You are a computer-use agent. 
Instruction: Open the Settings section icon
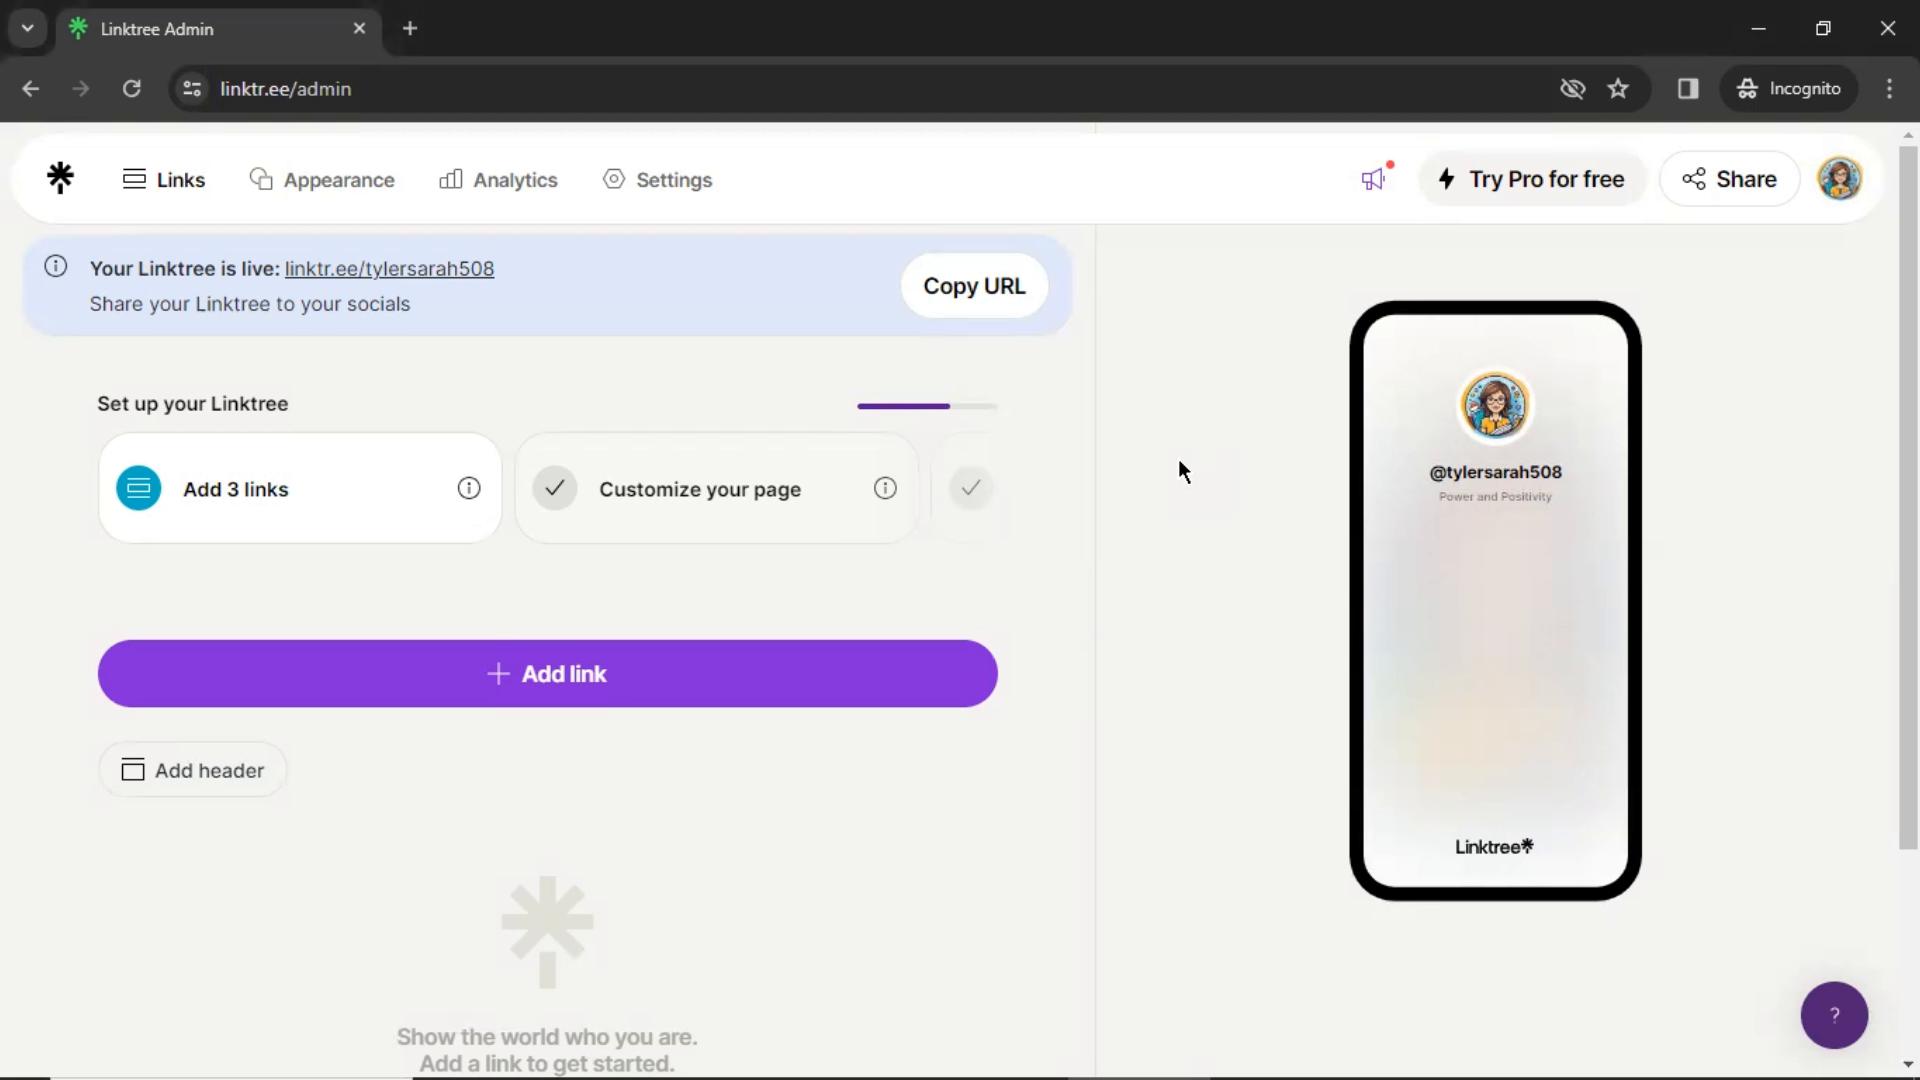(613, 179)
